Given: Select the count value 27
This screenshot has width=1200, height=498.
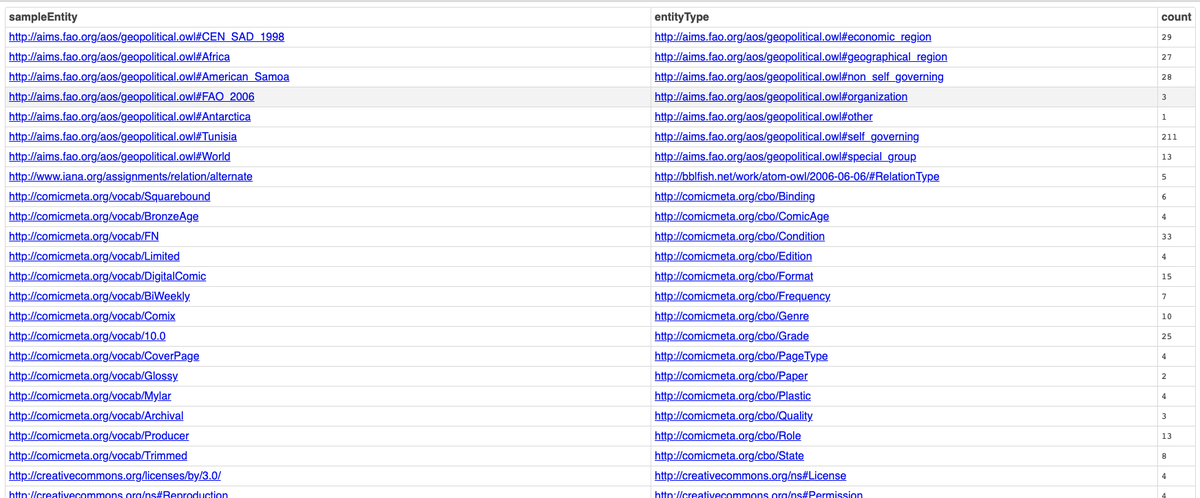Looking at the screenshot, I should click(x=1166, y=57).
